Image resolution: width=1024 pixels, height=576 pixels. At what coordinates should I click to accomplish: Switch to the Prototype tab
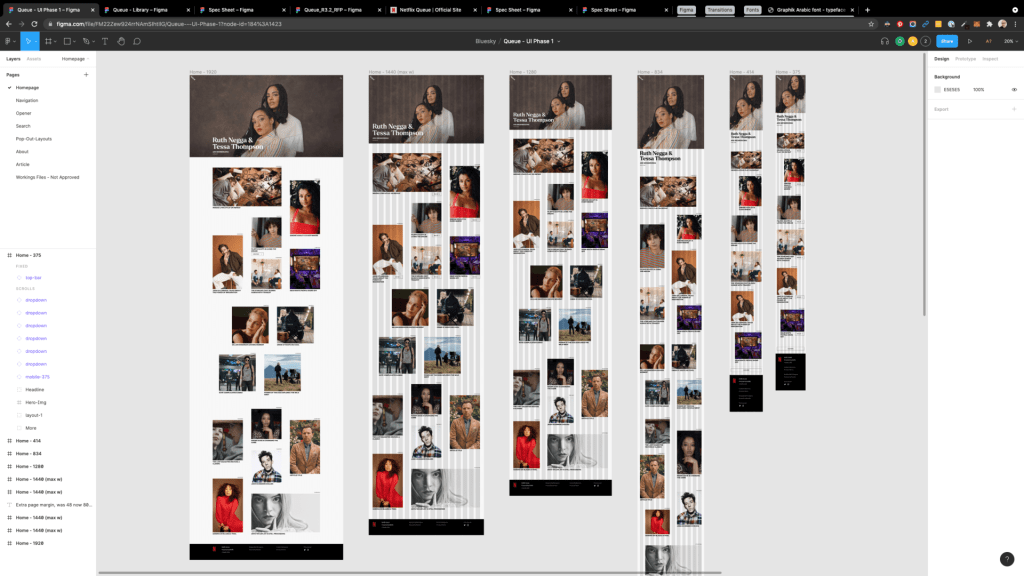pos(965,59)
